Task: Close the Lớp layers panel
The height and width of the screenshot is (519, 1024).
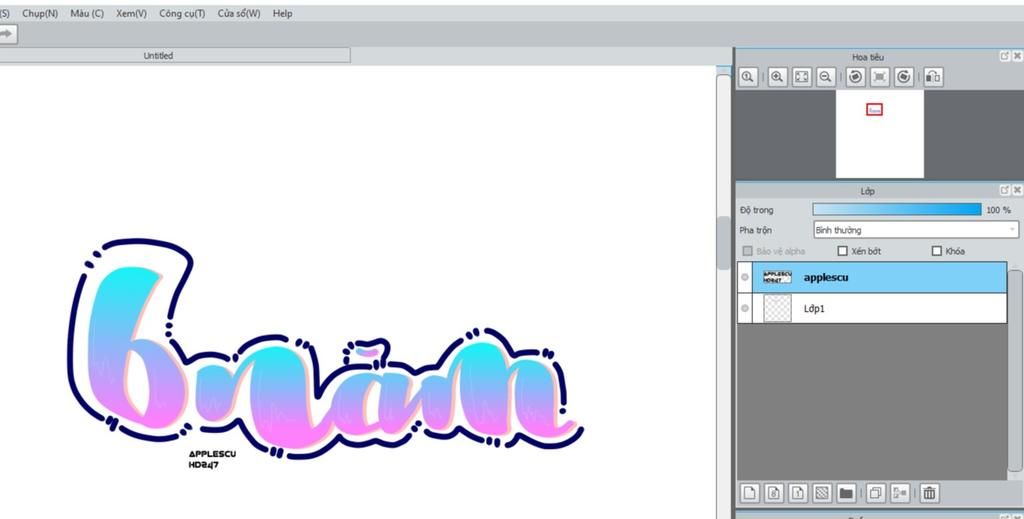Action: [x=1017, y=190]
